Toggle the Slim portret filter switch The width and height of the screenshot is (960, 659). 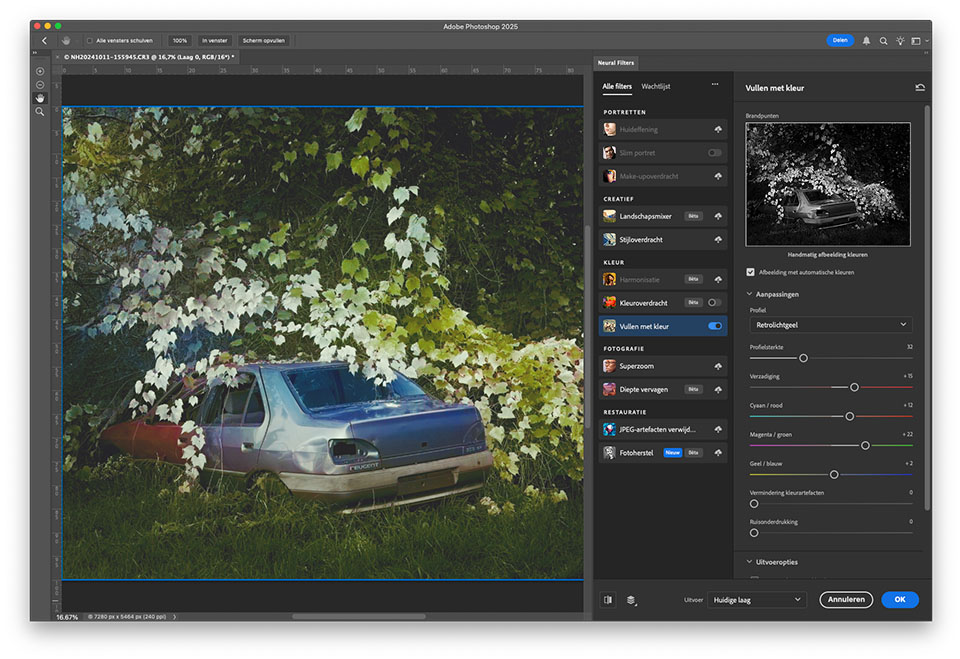pos(714,153)
